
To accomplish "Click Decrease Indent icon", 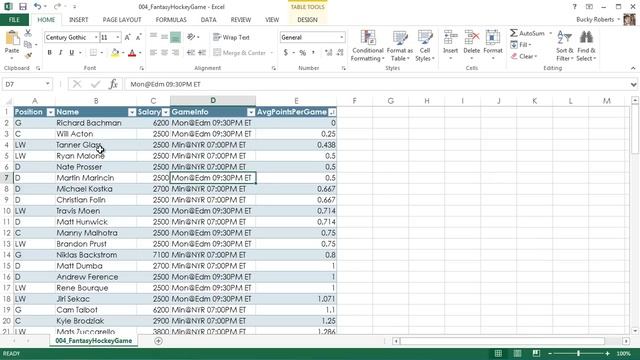I will (191, 53).
